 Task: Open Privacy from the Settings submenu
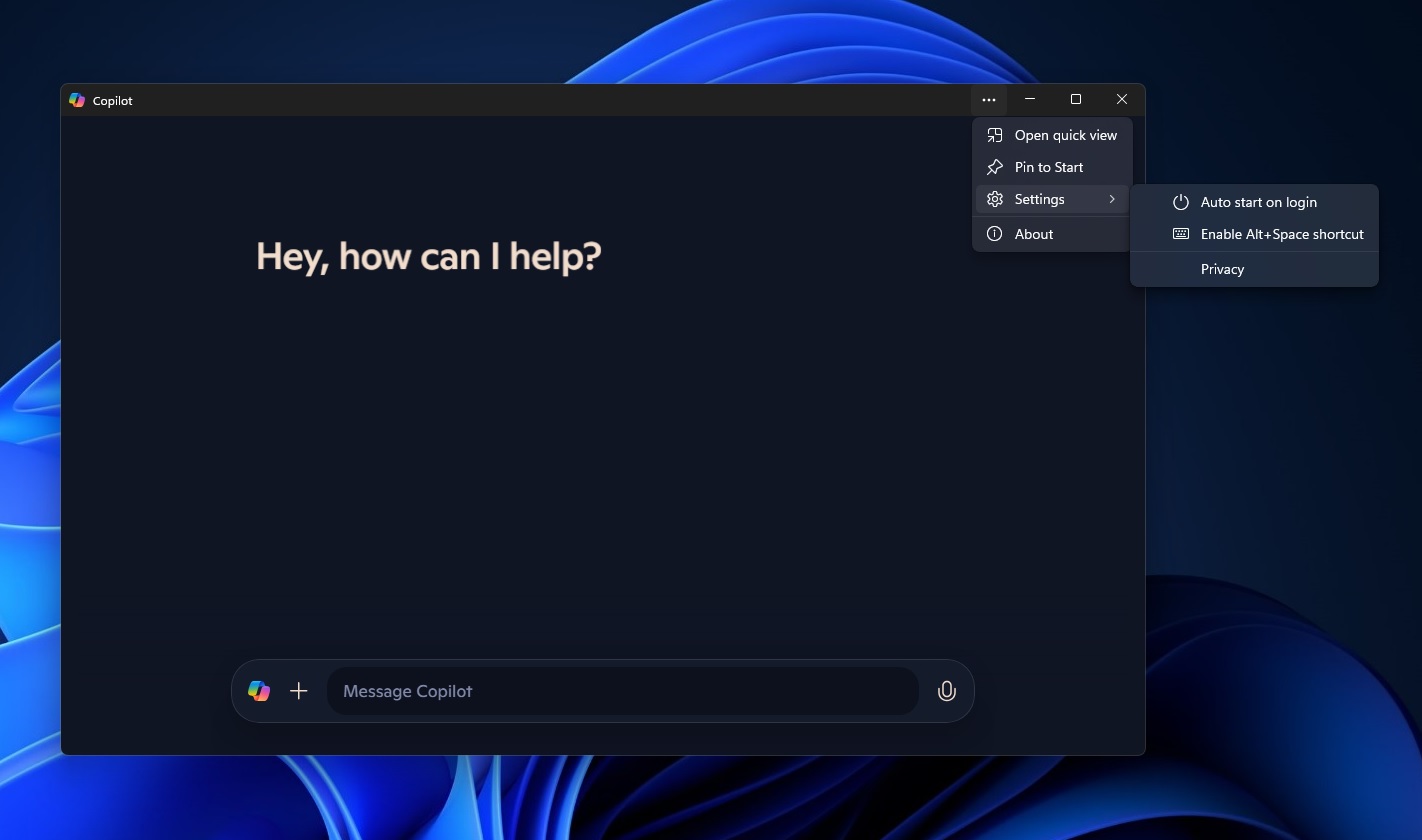[1254, 269]
